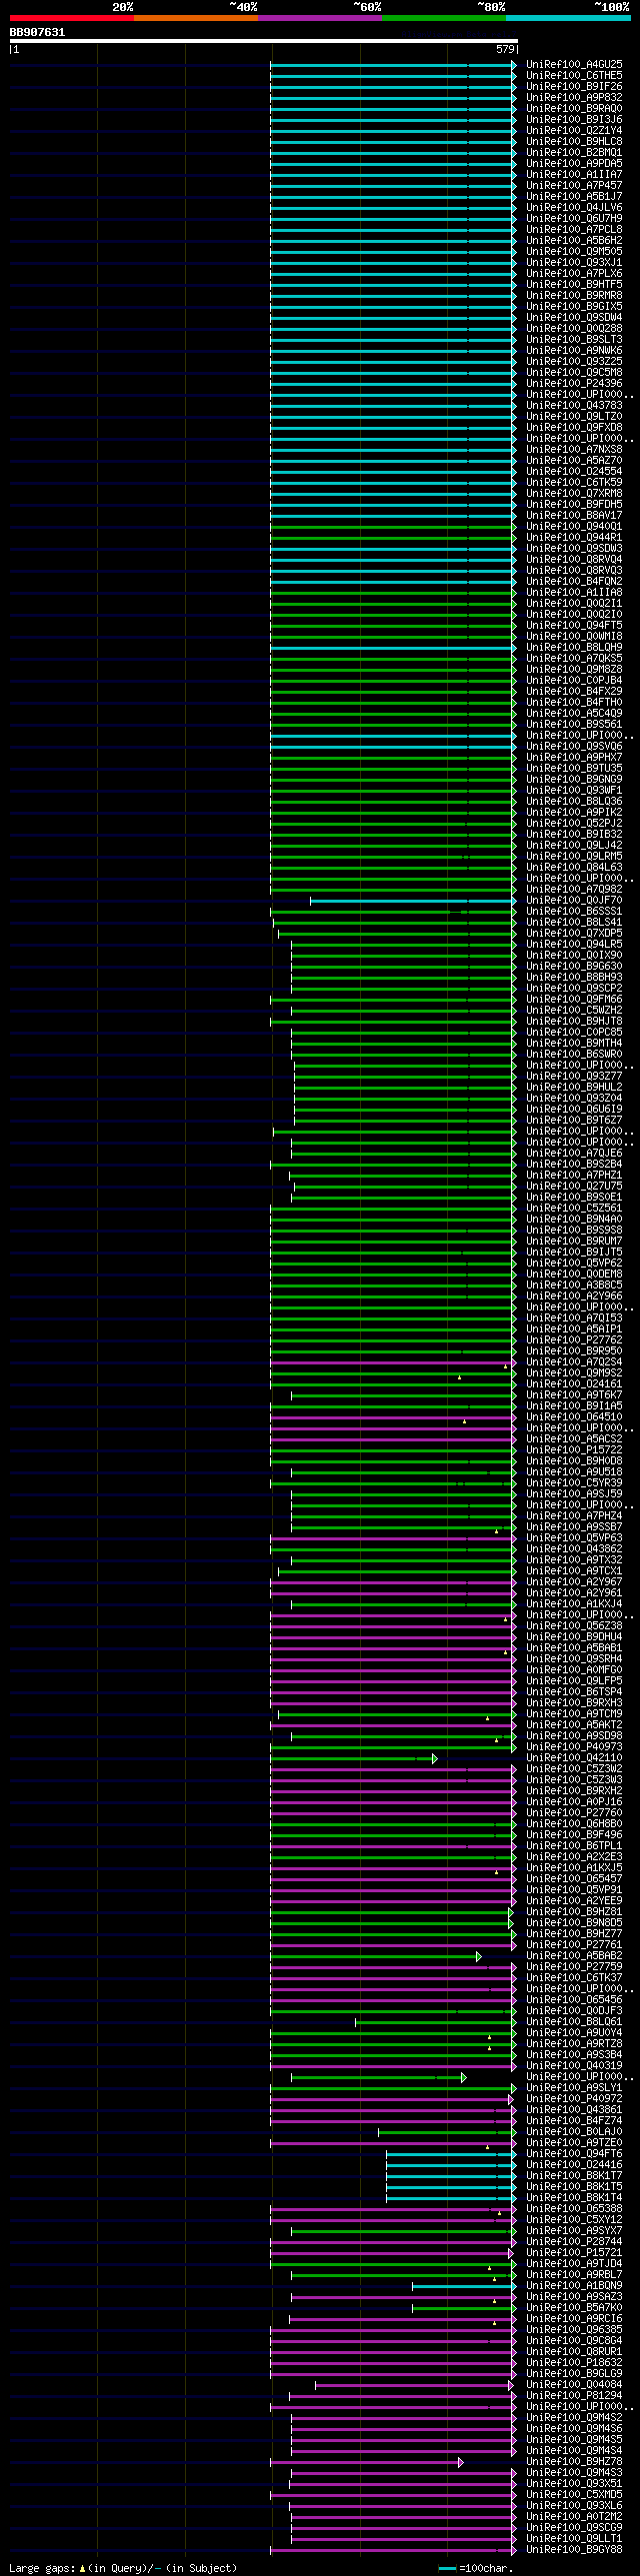Image resolution: width=640 pixels, height=2576 pixels.
Task: Select the label UniRef100_B9RUM7
Action: [574, 1241]
